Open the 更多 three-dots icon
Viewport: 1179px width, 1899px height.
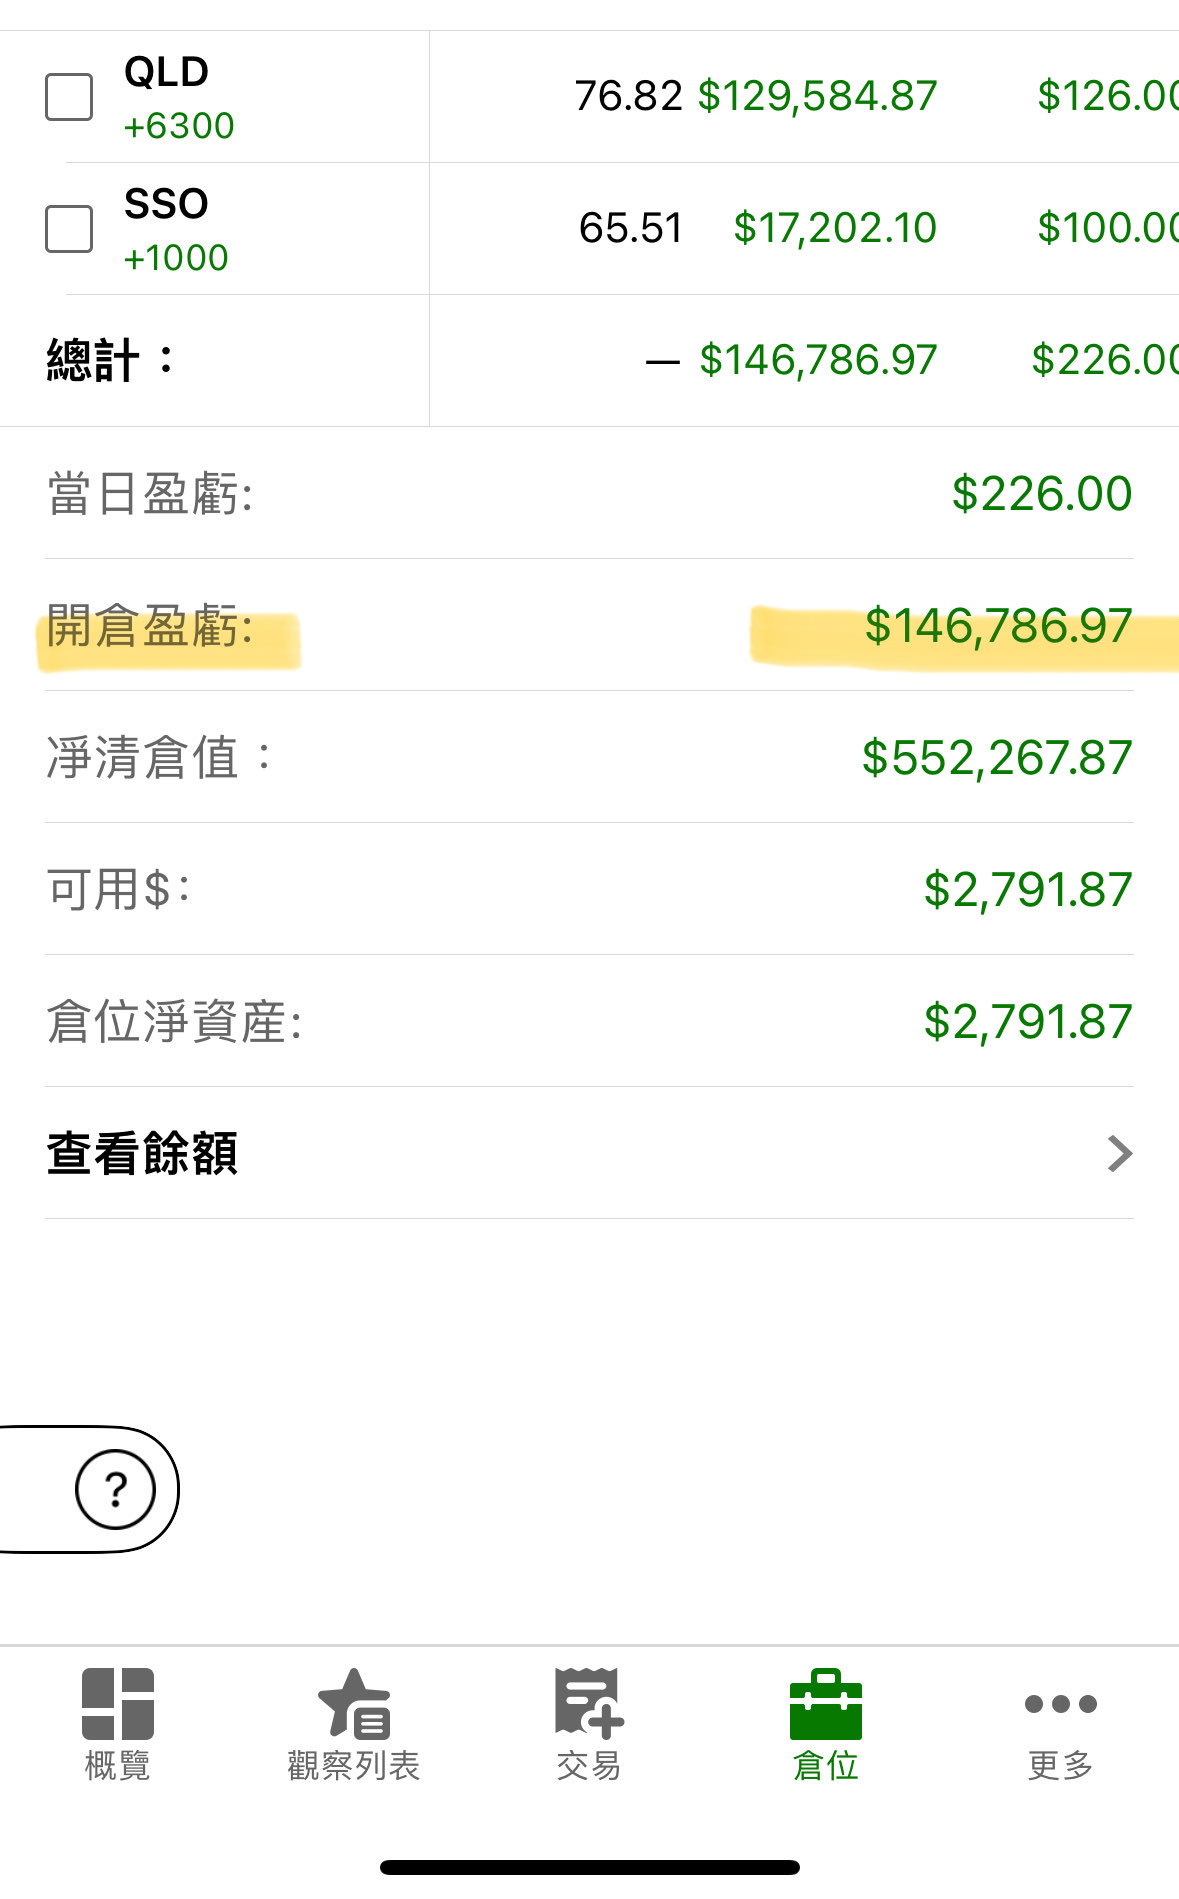click(1060, 1703)
